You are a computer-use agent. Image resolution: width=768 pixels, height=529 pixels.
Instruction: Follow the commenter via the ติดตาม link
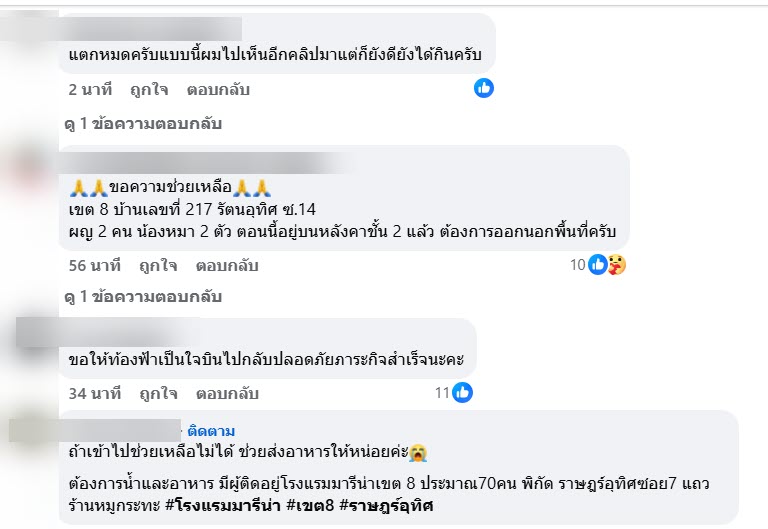[x=212, y=430]
